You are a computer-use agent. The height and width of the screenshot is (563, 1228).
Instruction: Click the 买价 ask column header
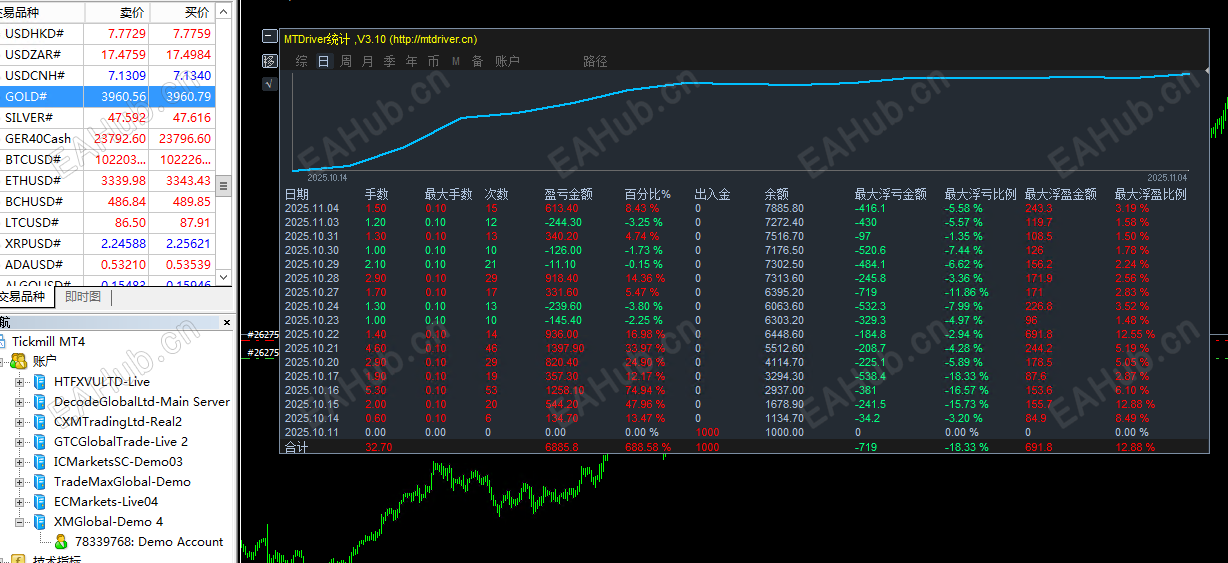coord(183,12)
